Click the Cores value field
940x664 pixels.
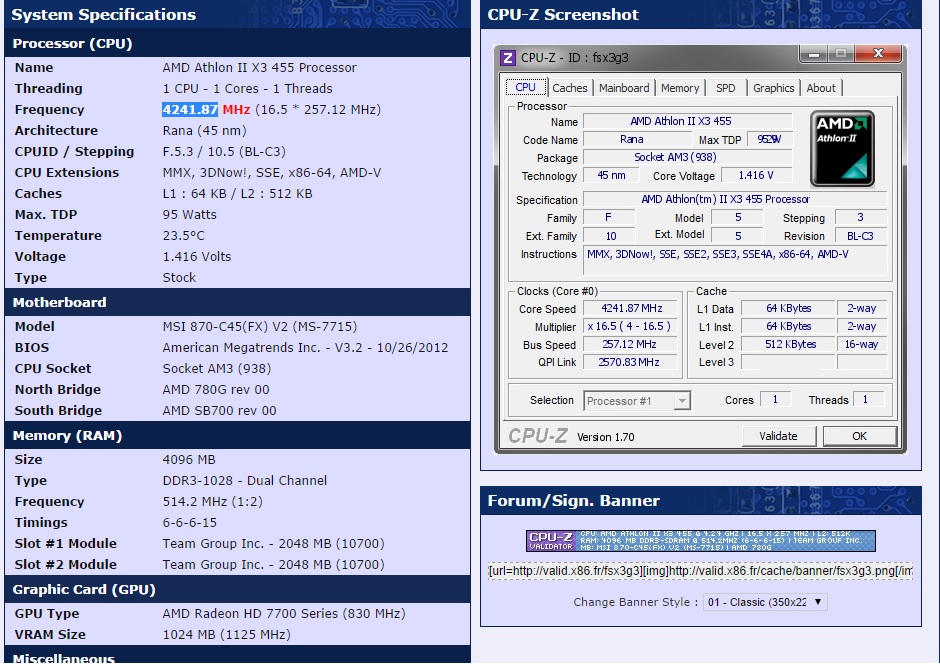point(776,399)
